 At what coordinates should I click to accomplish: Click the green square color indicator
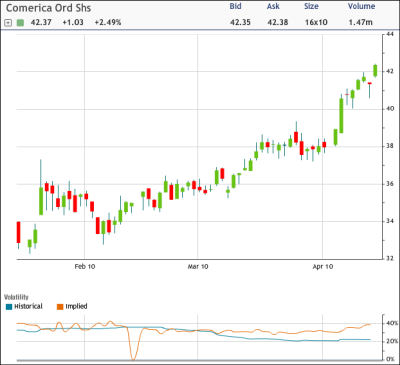(21, 23)
